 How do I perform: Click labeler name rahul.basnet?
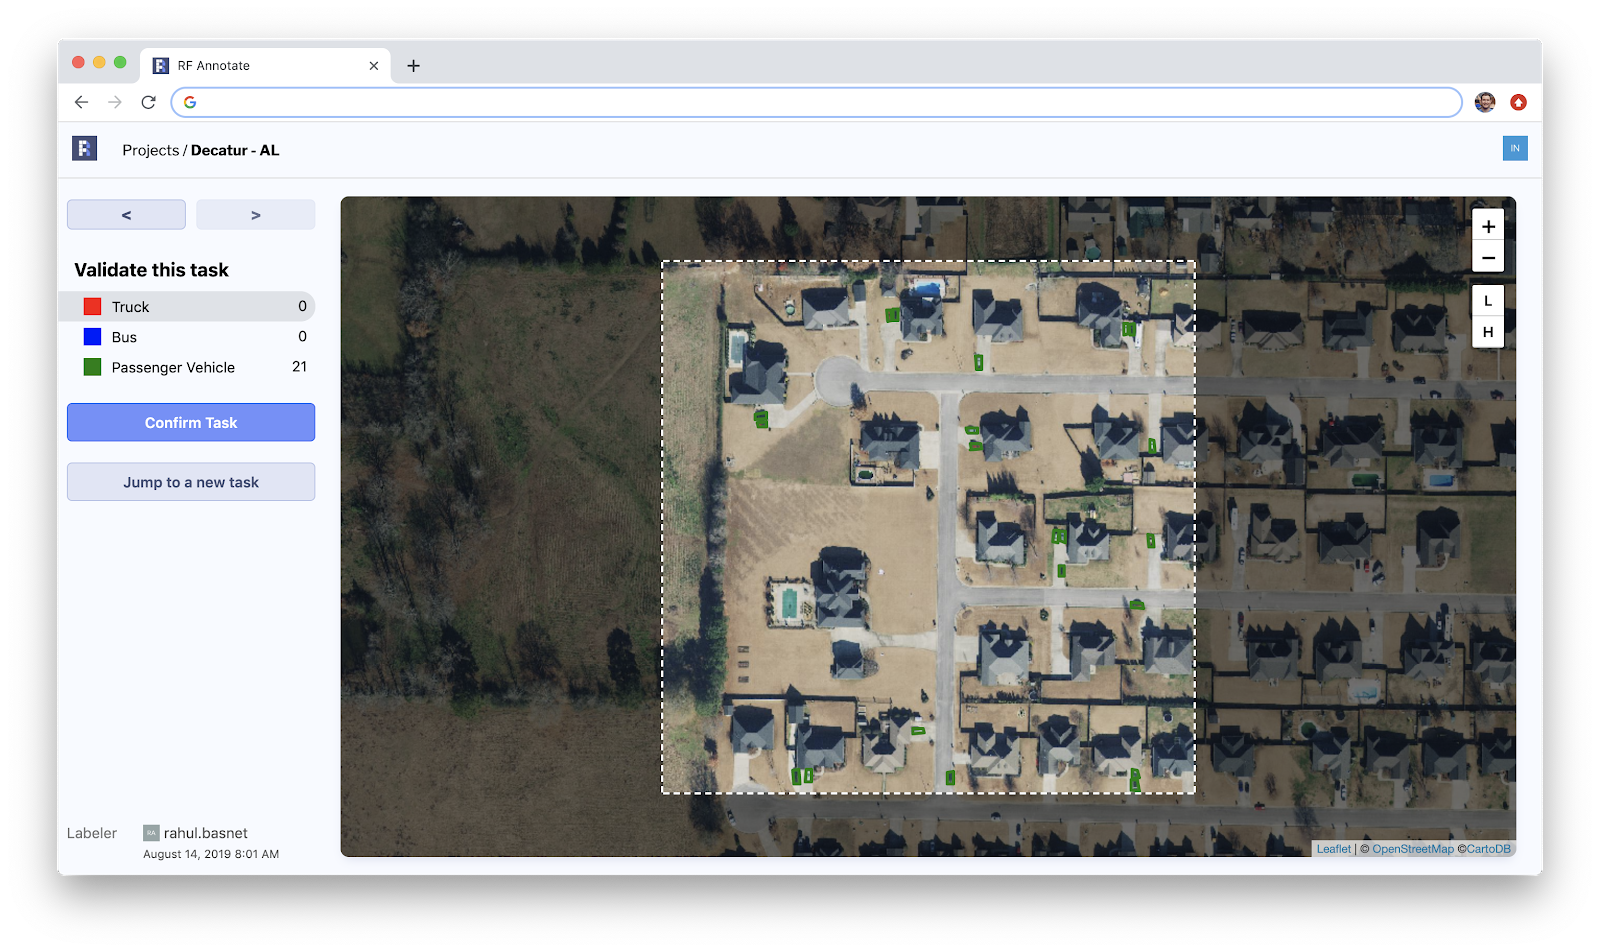(x=205, y=833)
